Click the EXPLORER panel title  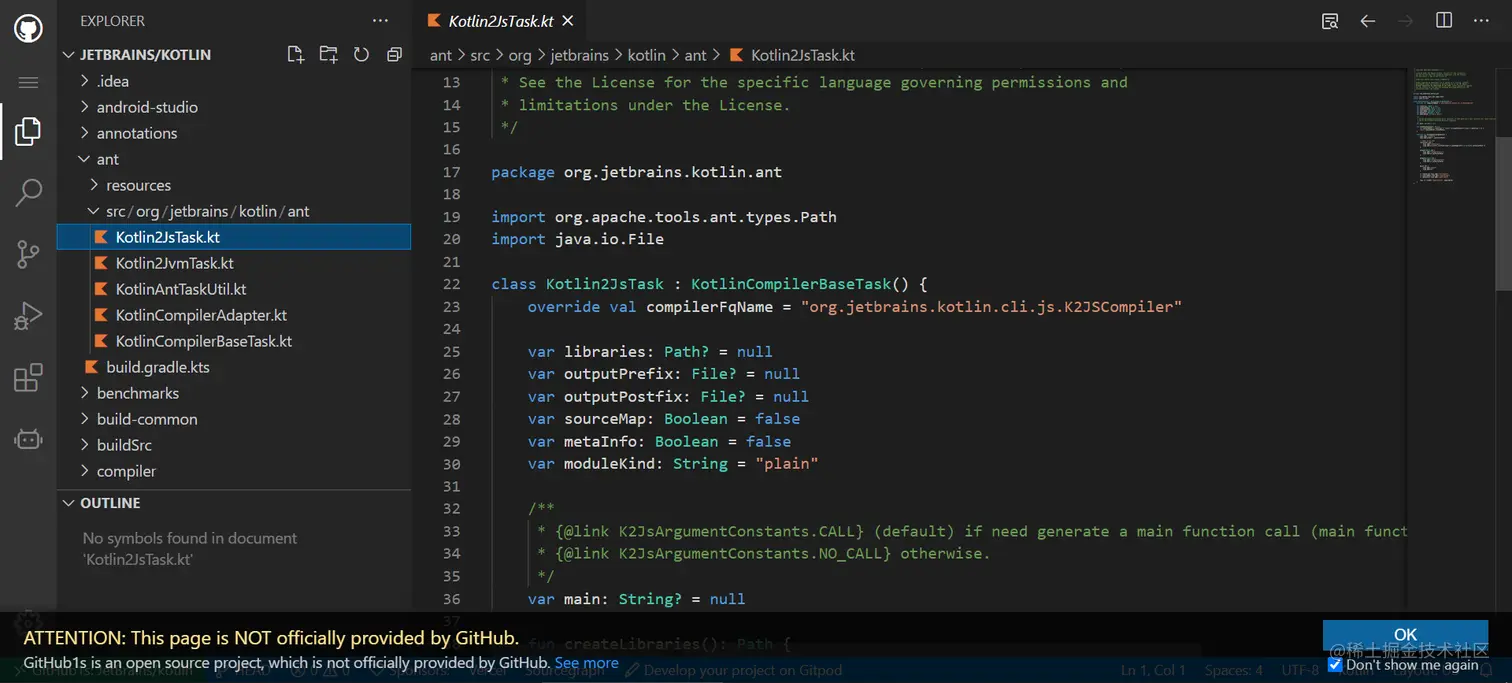(112, 20)
